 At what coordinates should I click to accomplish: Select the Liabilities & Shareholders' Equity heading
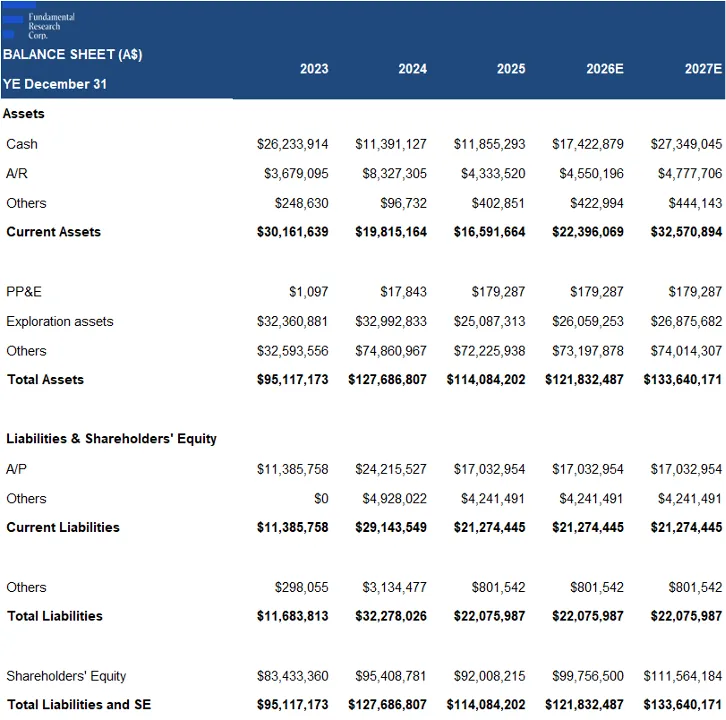pos(111,439)
